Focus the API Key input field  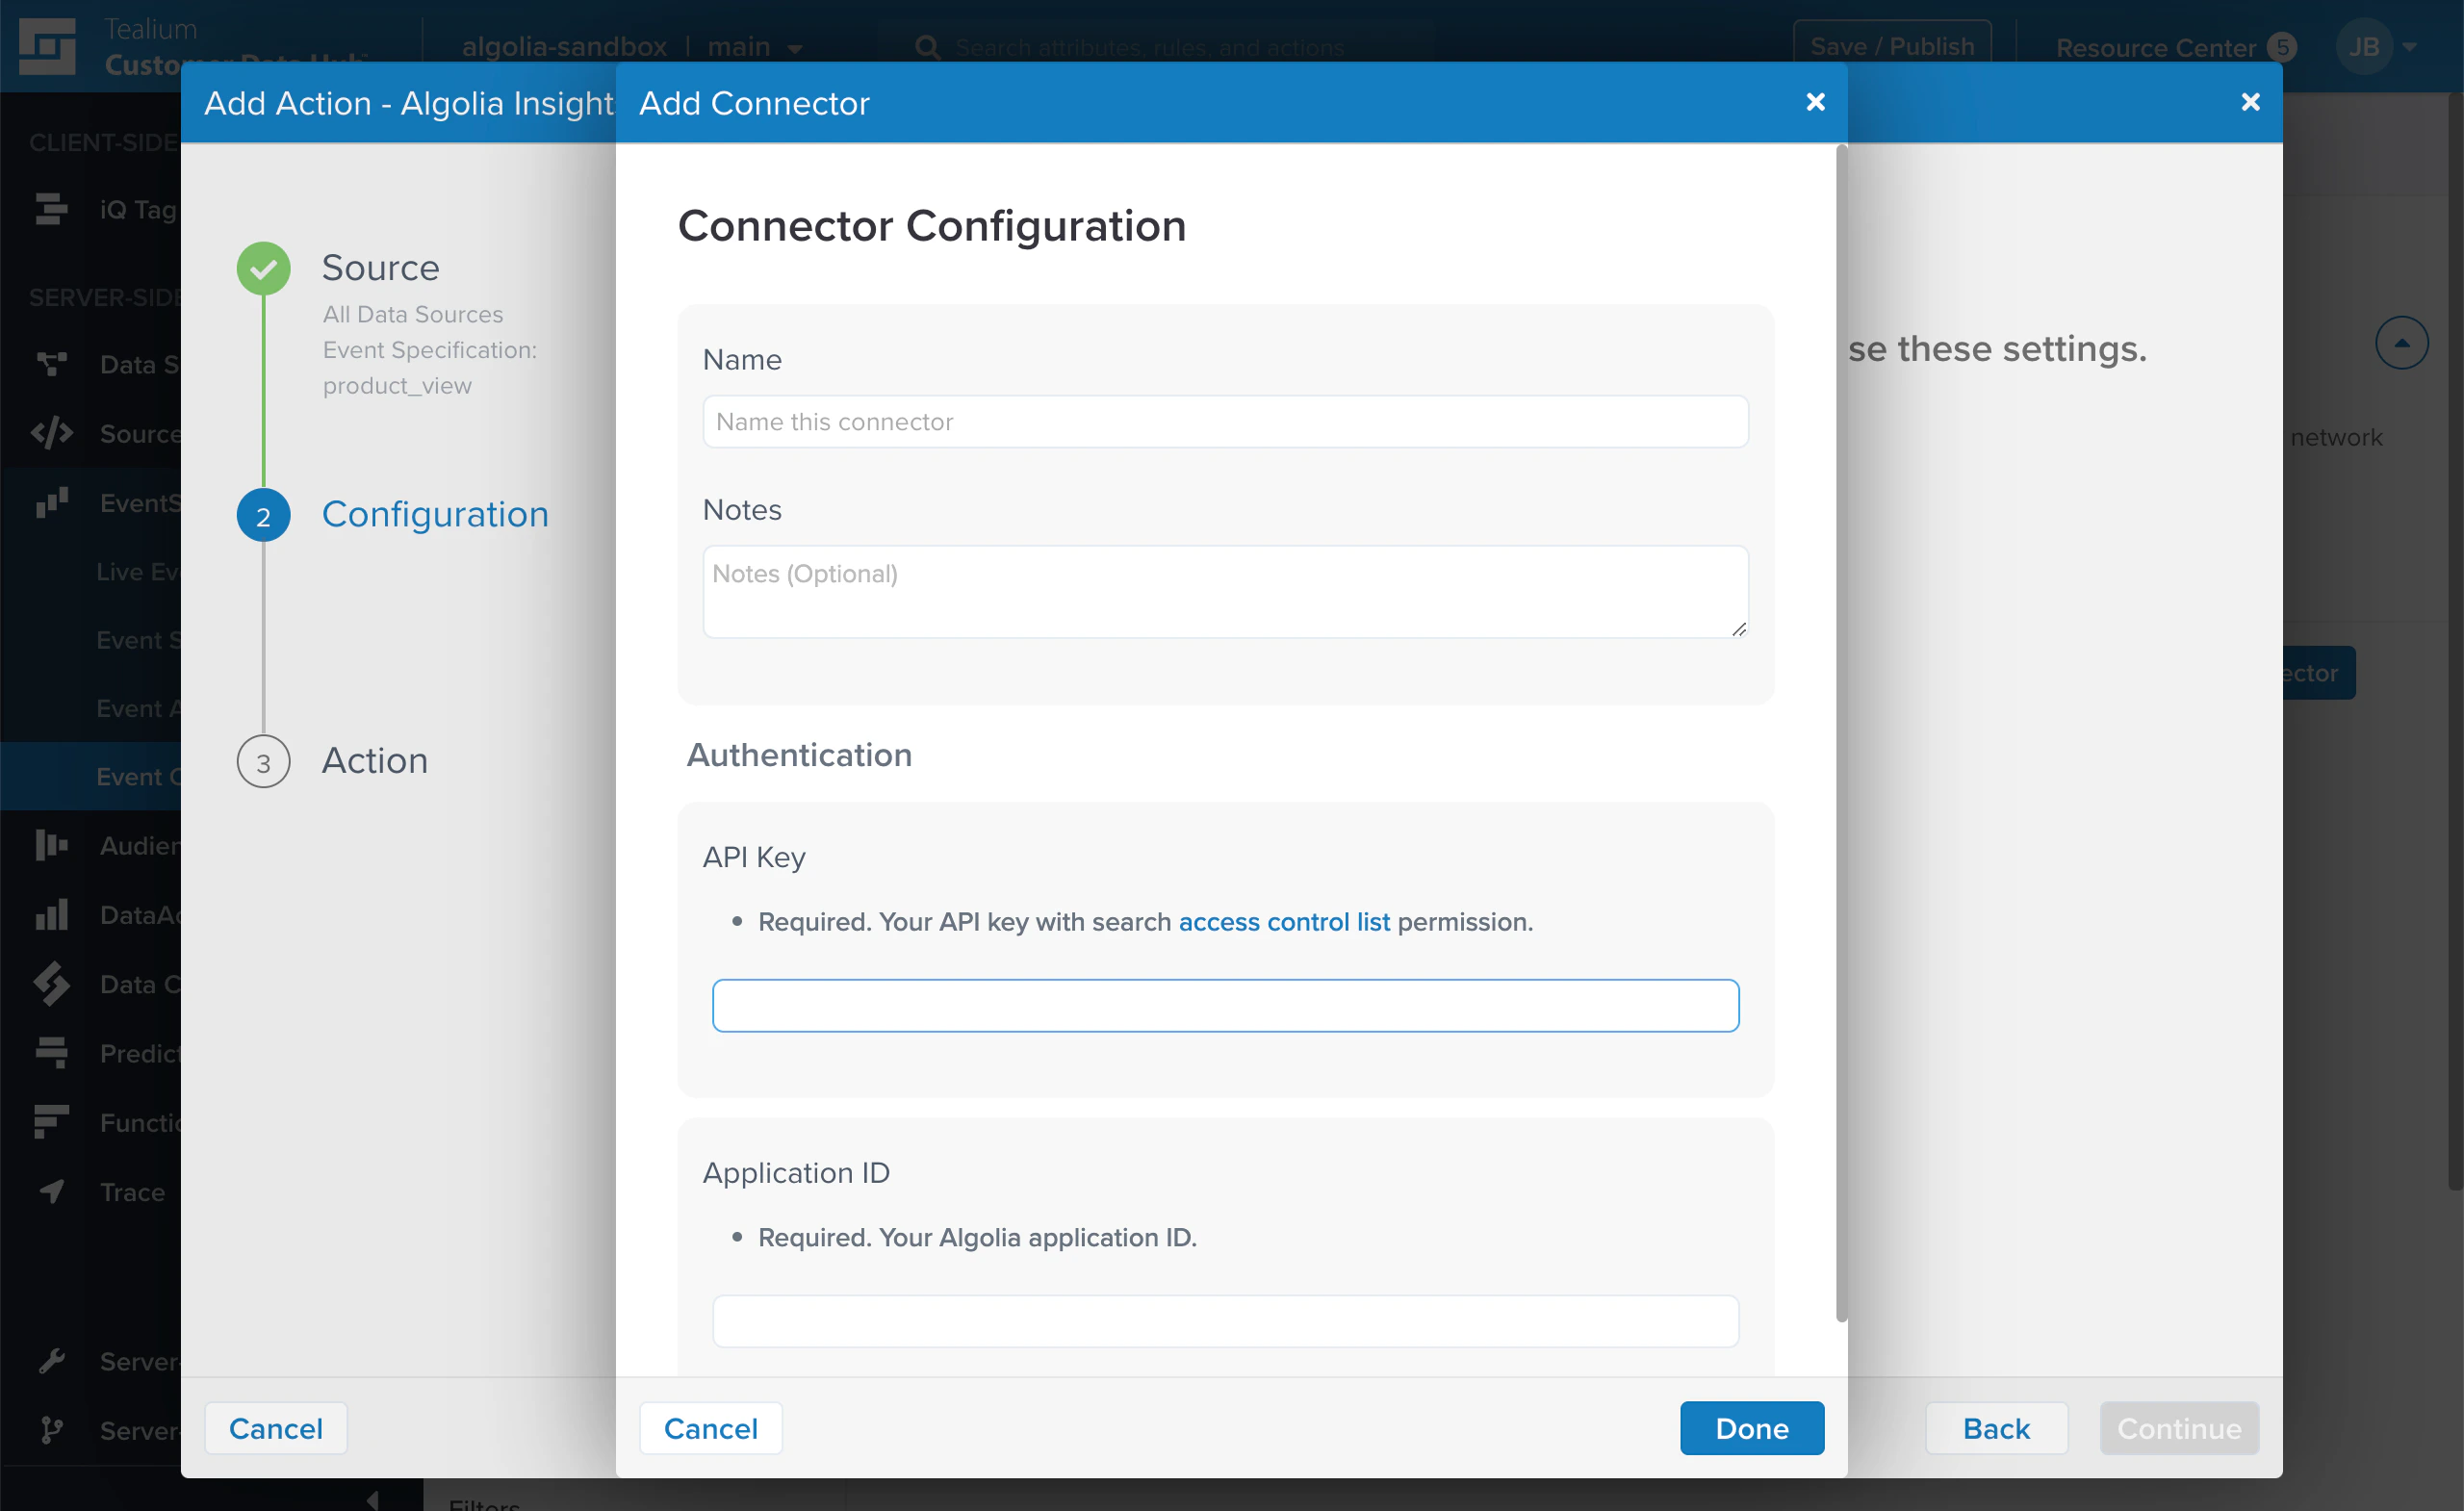click(x=1225, y=1005)
